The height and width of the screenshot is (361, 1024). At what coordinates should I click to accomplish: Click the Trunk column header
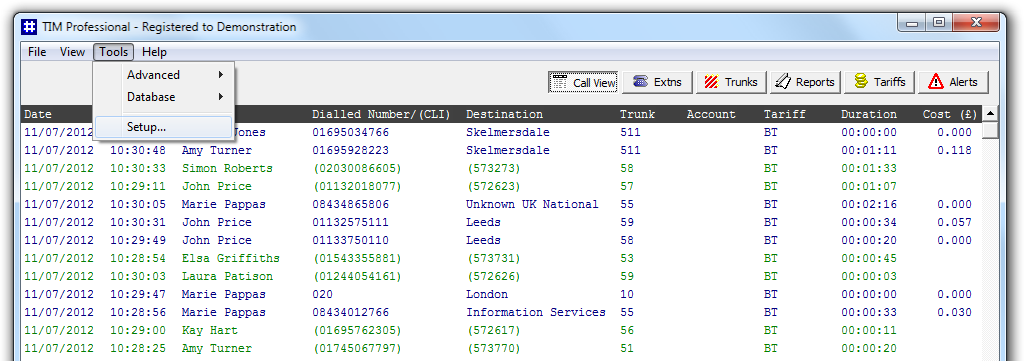point(637,114)
